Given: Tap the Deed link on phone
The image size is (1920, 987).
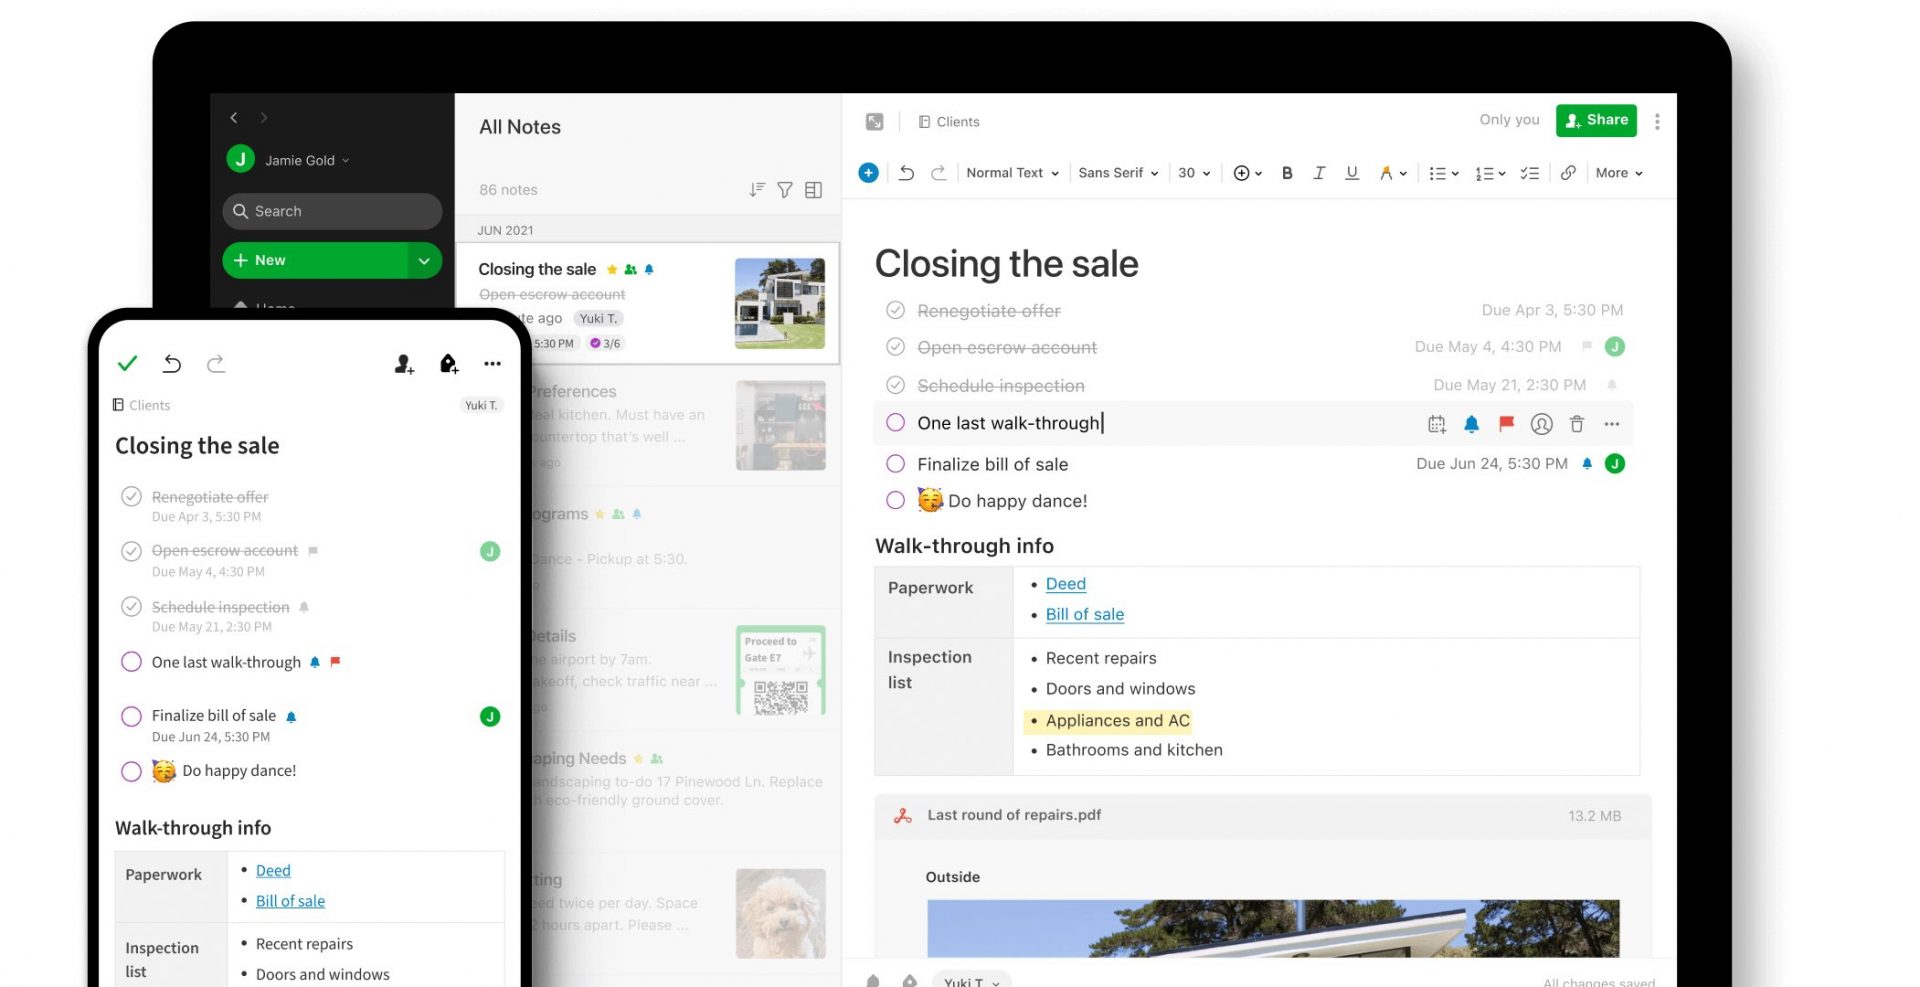Looking at the screenshot, I should coord(273,871).
